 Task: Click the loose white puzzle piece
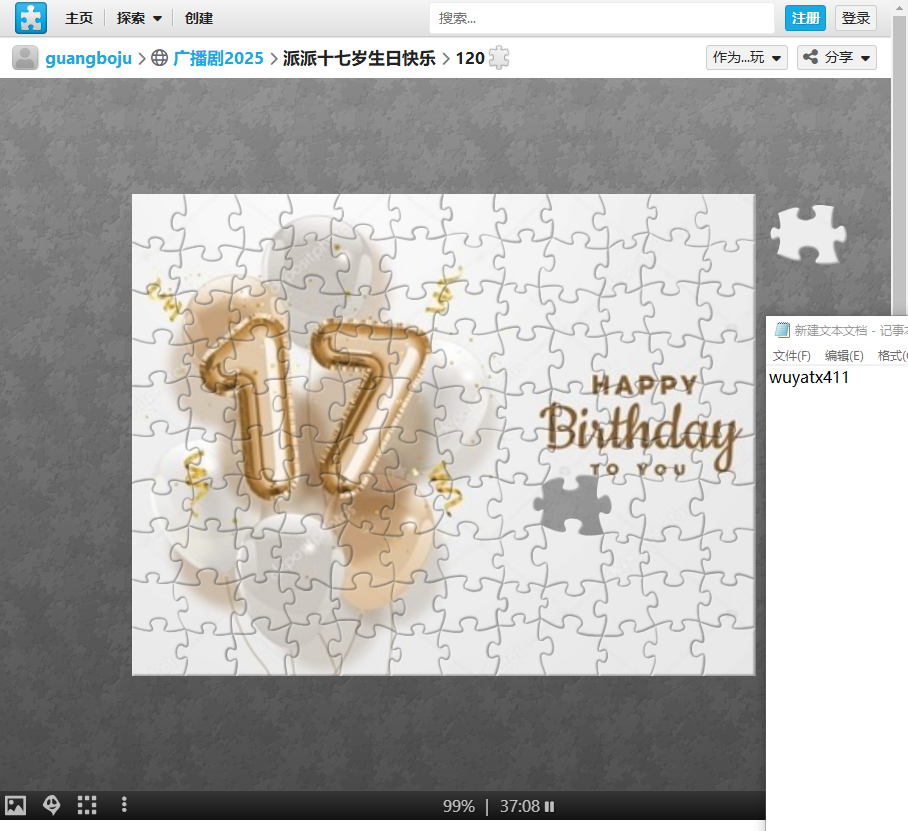pos(807,234)
